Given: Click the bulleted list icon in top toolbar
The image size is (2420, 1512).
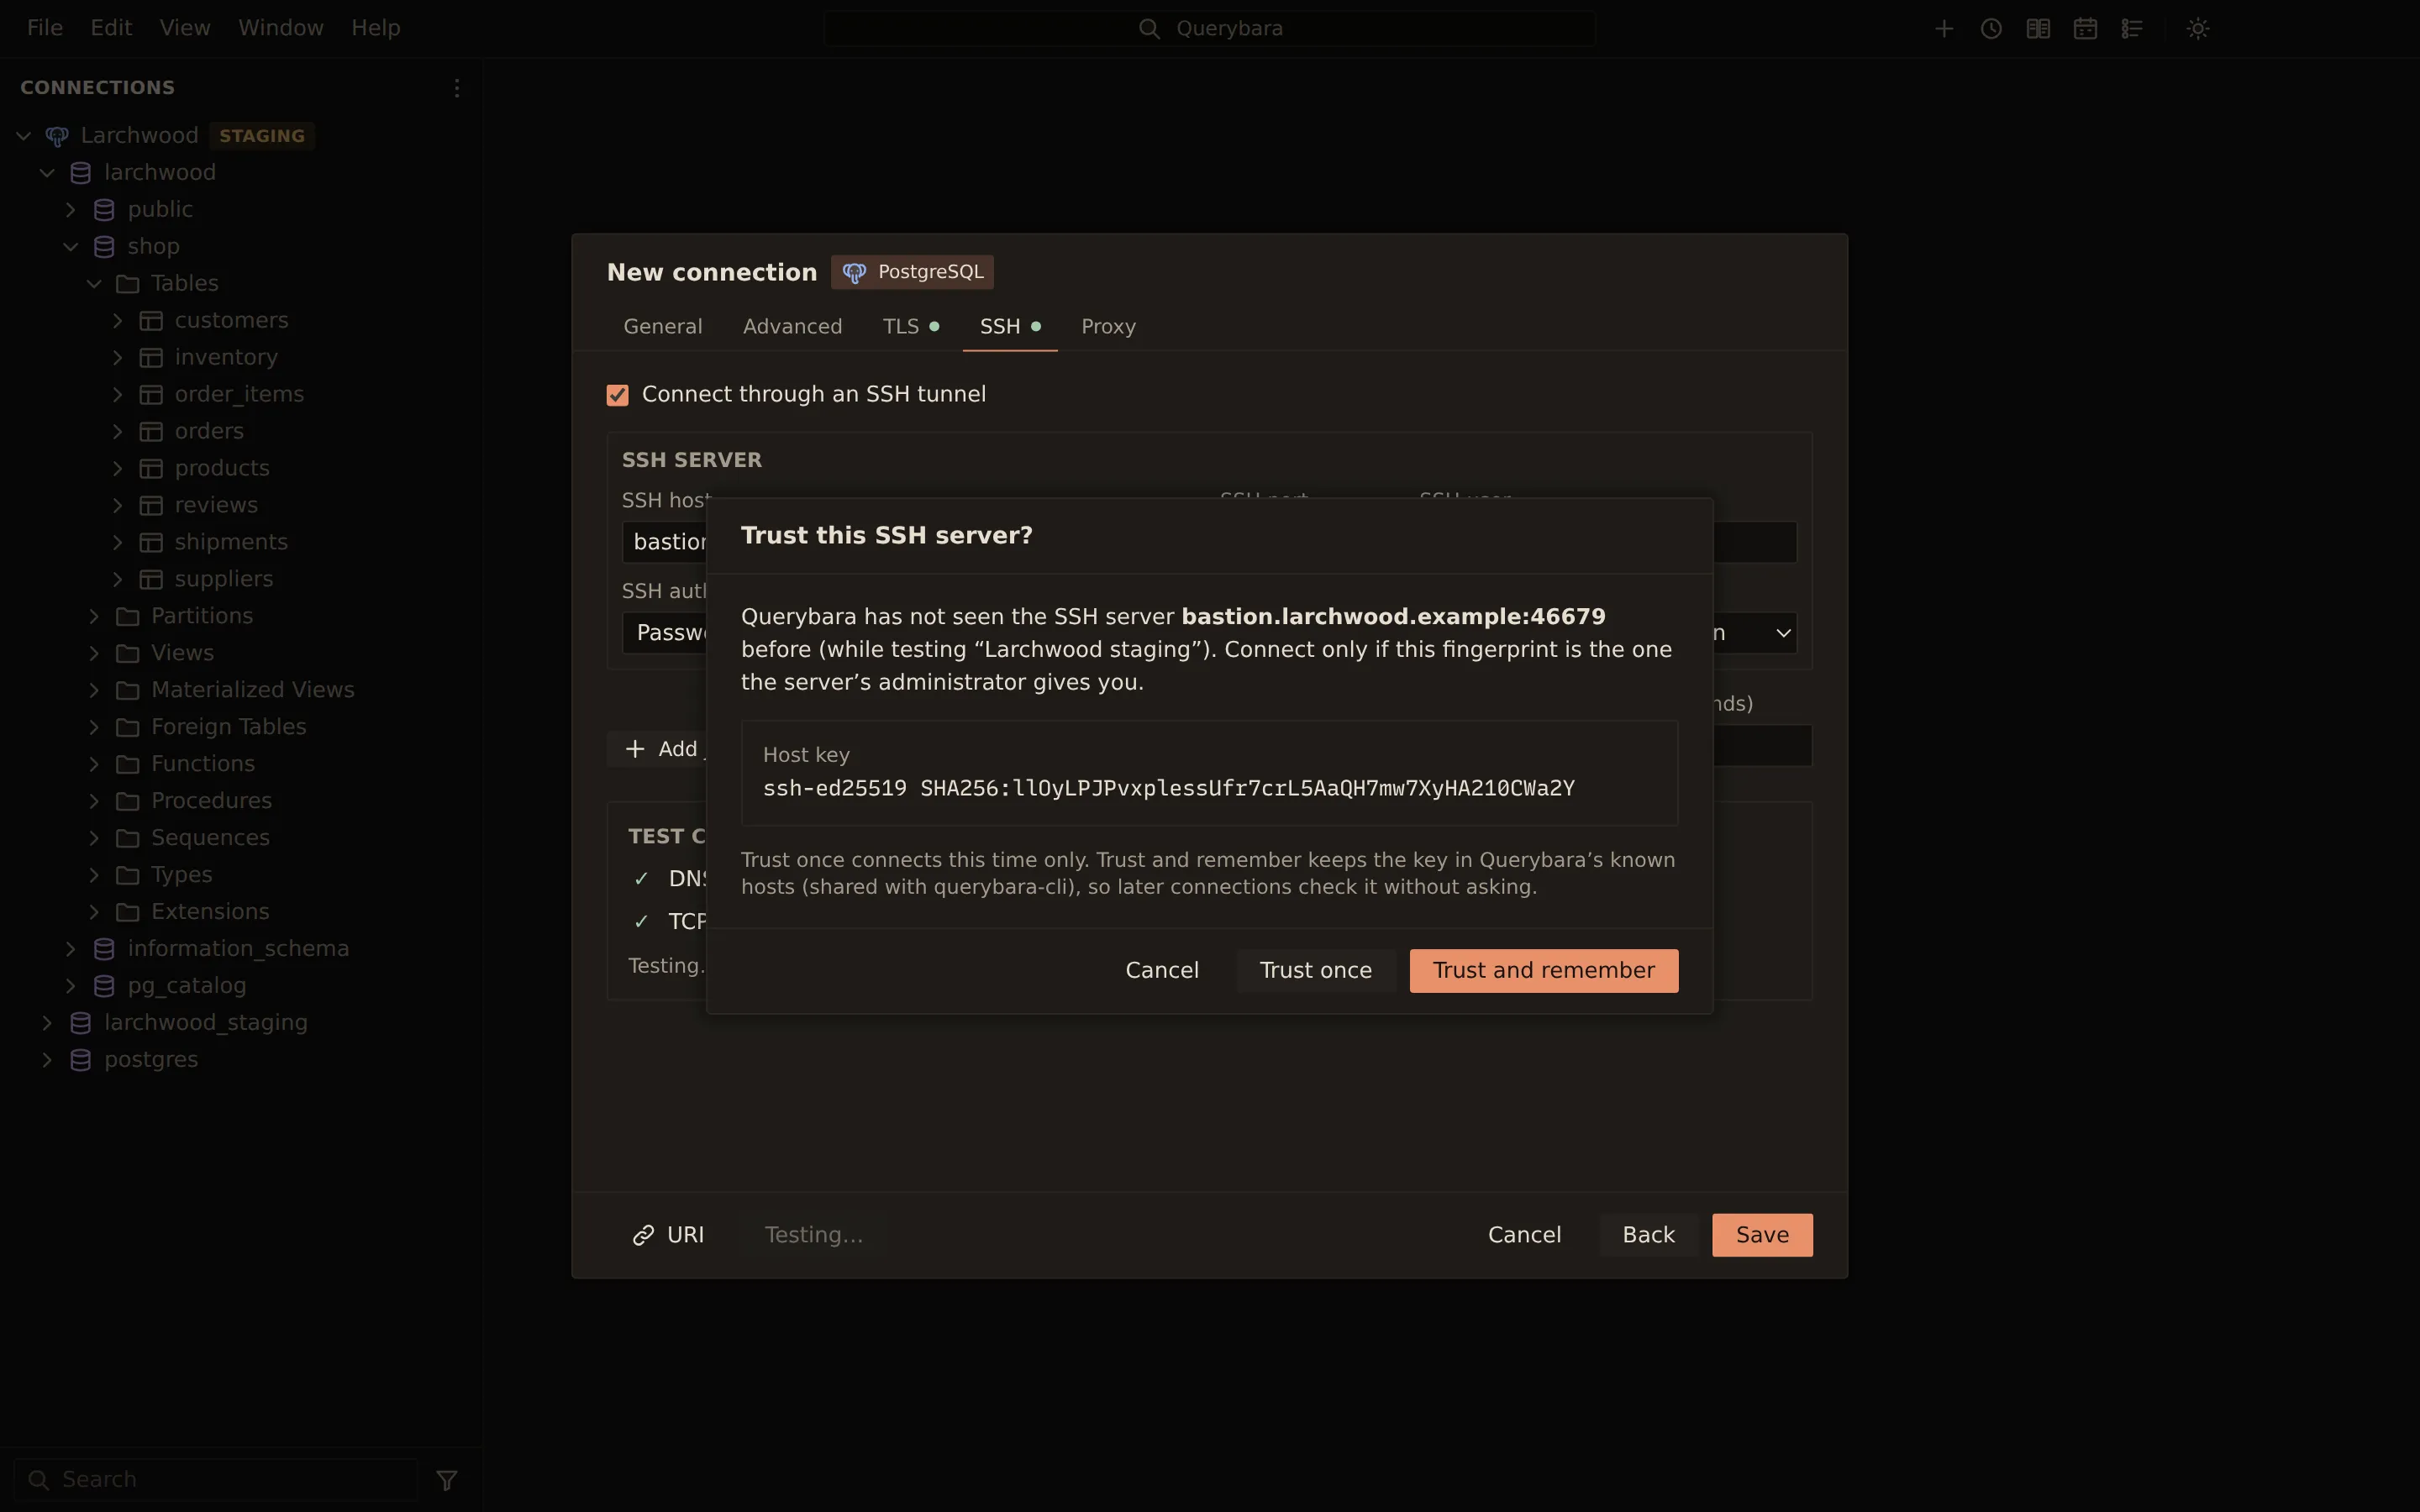Looking at the screenshot, I should [2132, 28].
